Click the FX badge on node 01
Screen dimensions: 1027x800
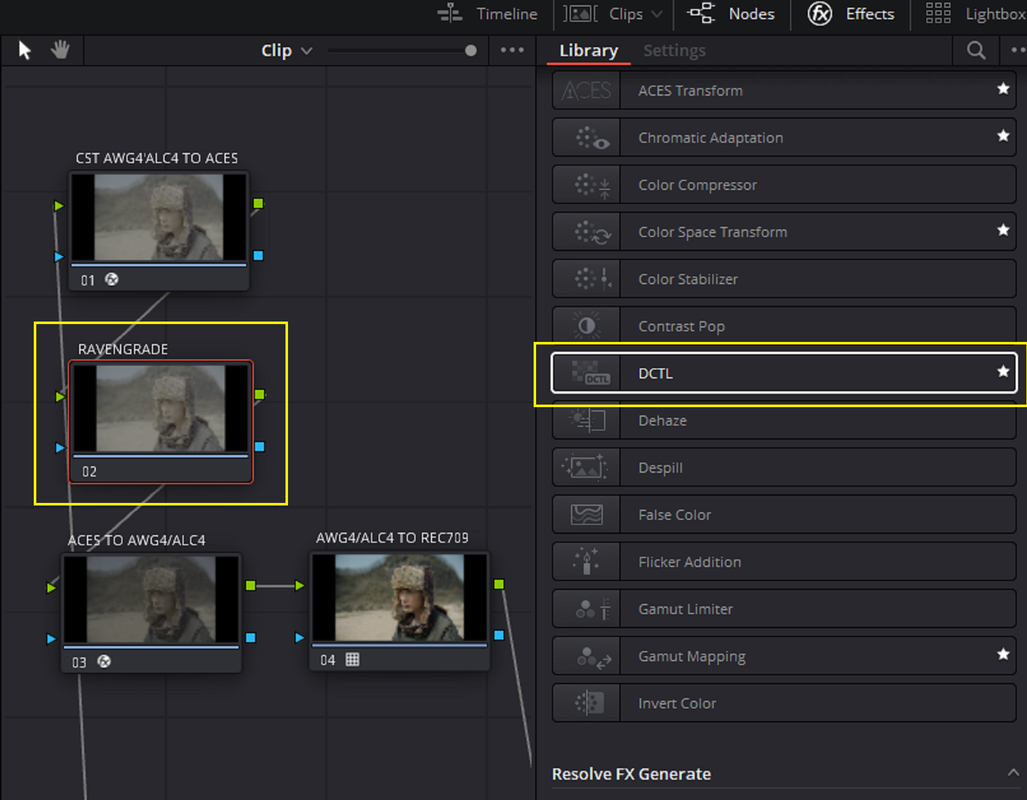click(x=112, y=280)
